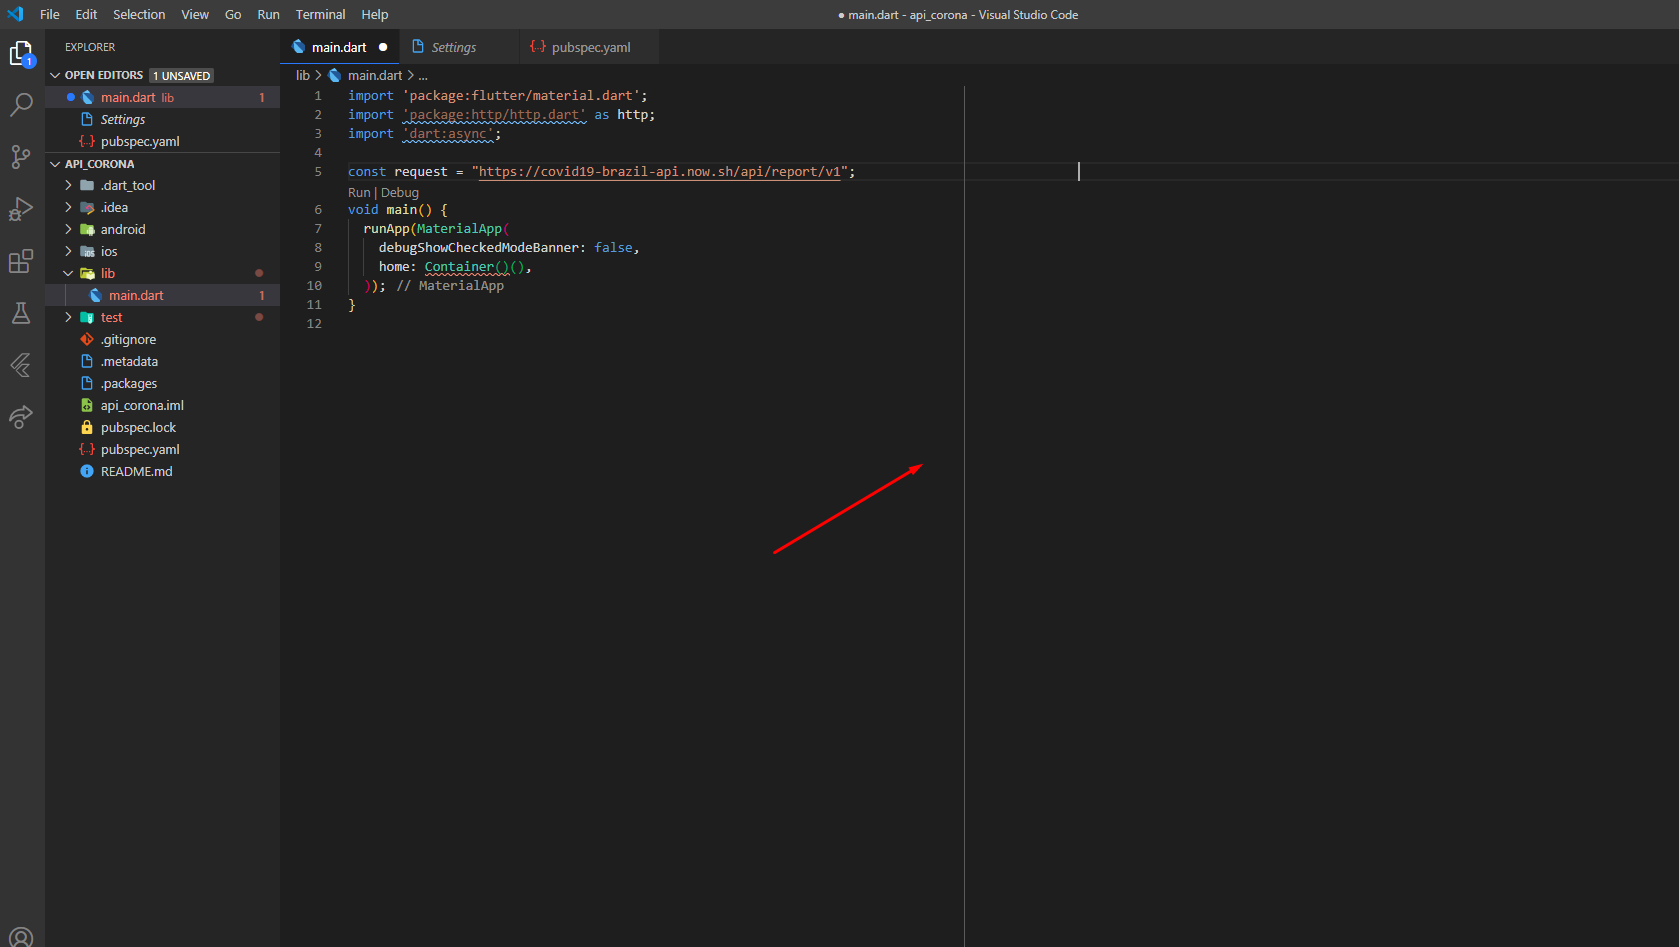The width and height of the screenshot is (1679, 947).
Task: Click README.md info icon
Action: (x=87, y=471)
